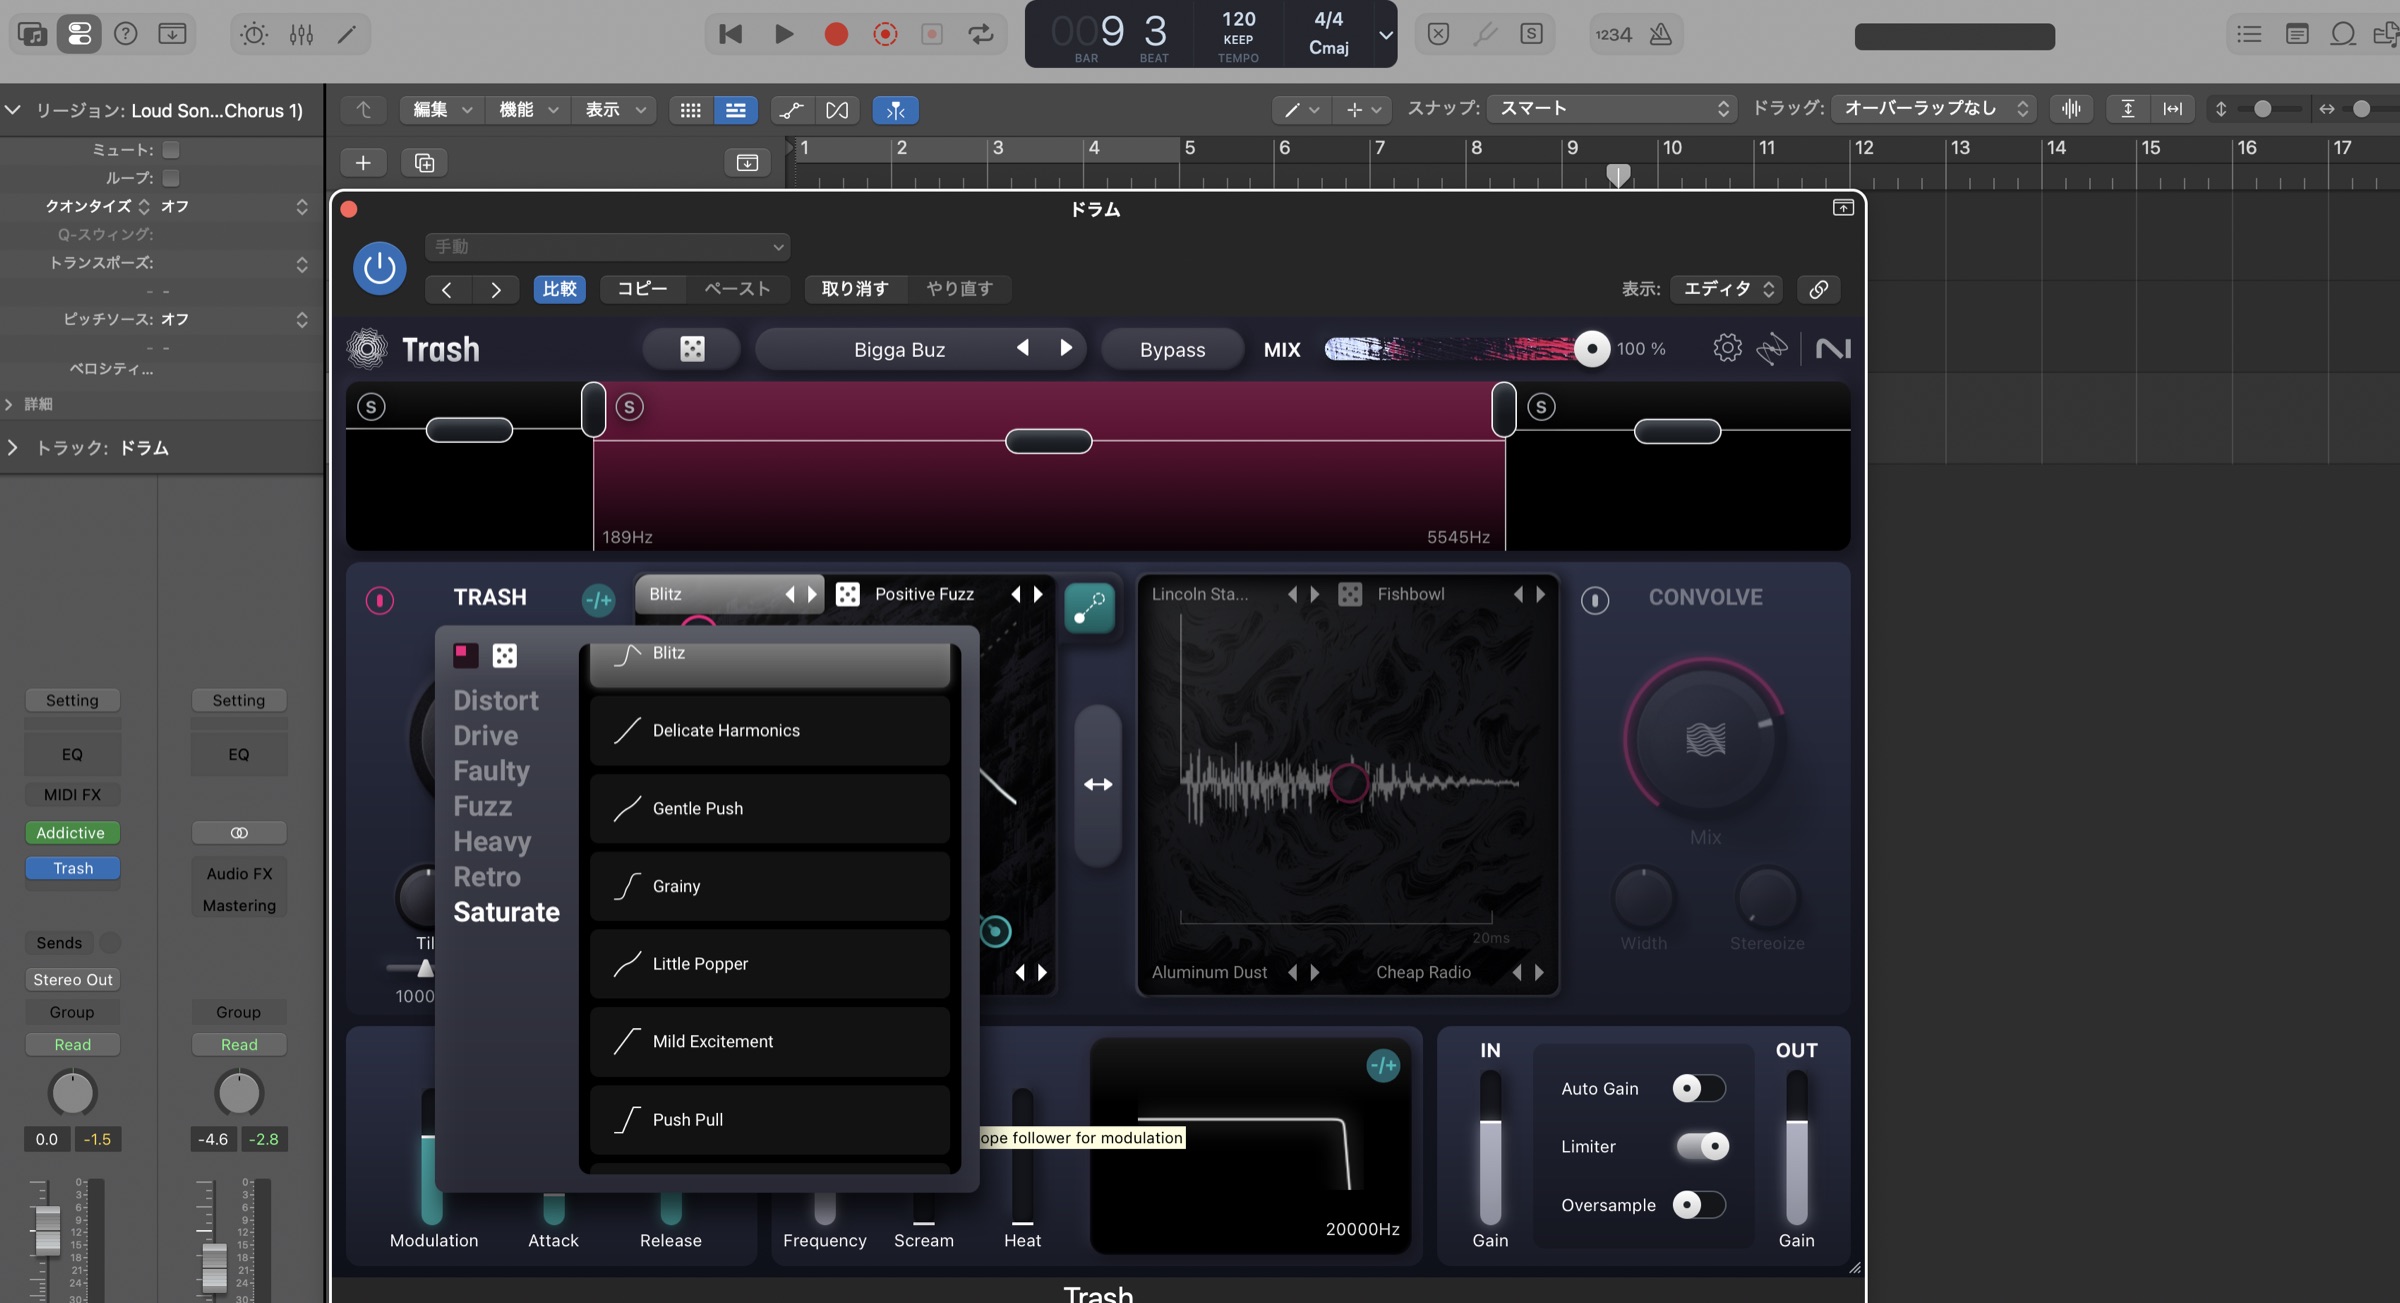Click the Record transport button
The image size is (2400, 1303).
[x=836, y=34]
